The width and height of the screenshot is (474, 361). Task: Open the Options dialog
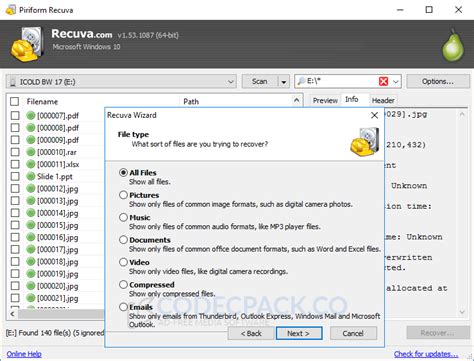pyautogui.click(x=438, y=81)
